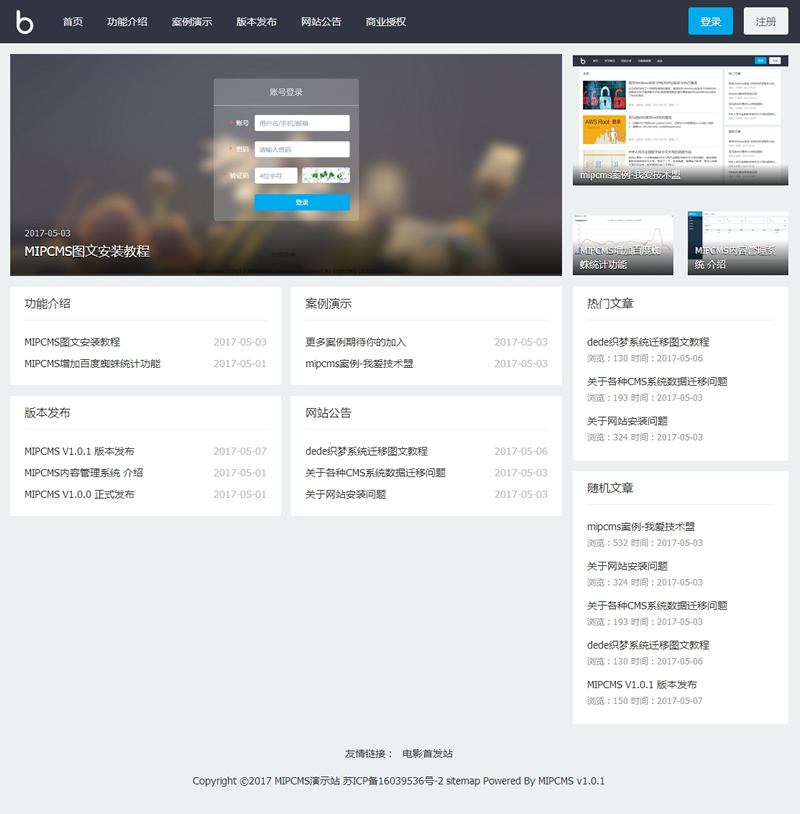Viewport: 800px width, 814px height.
Task: Open the sitemap link in the footer
Action: tap(463, 781)
